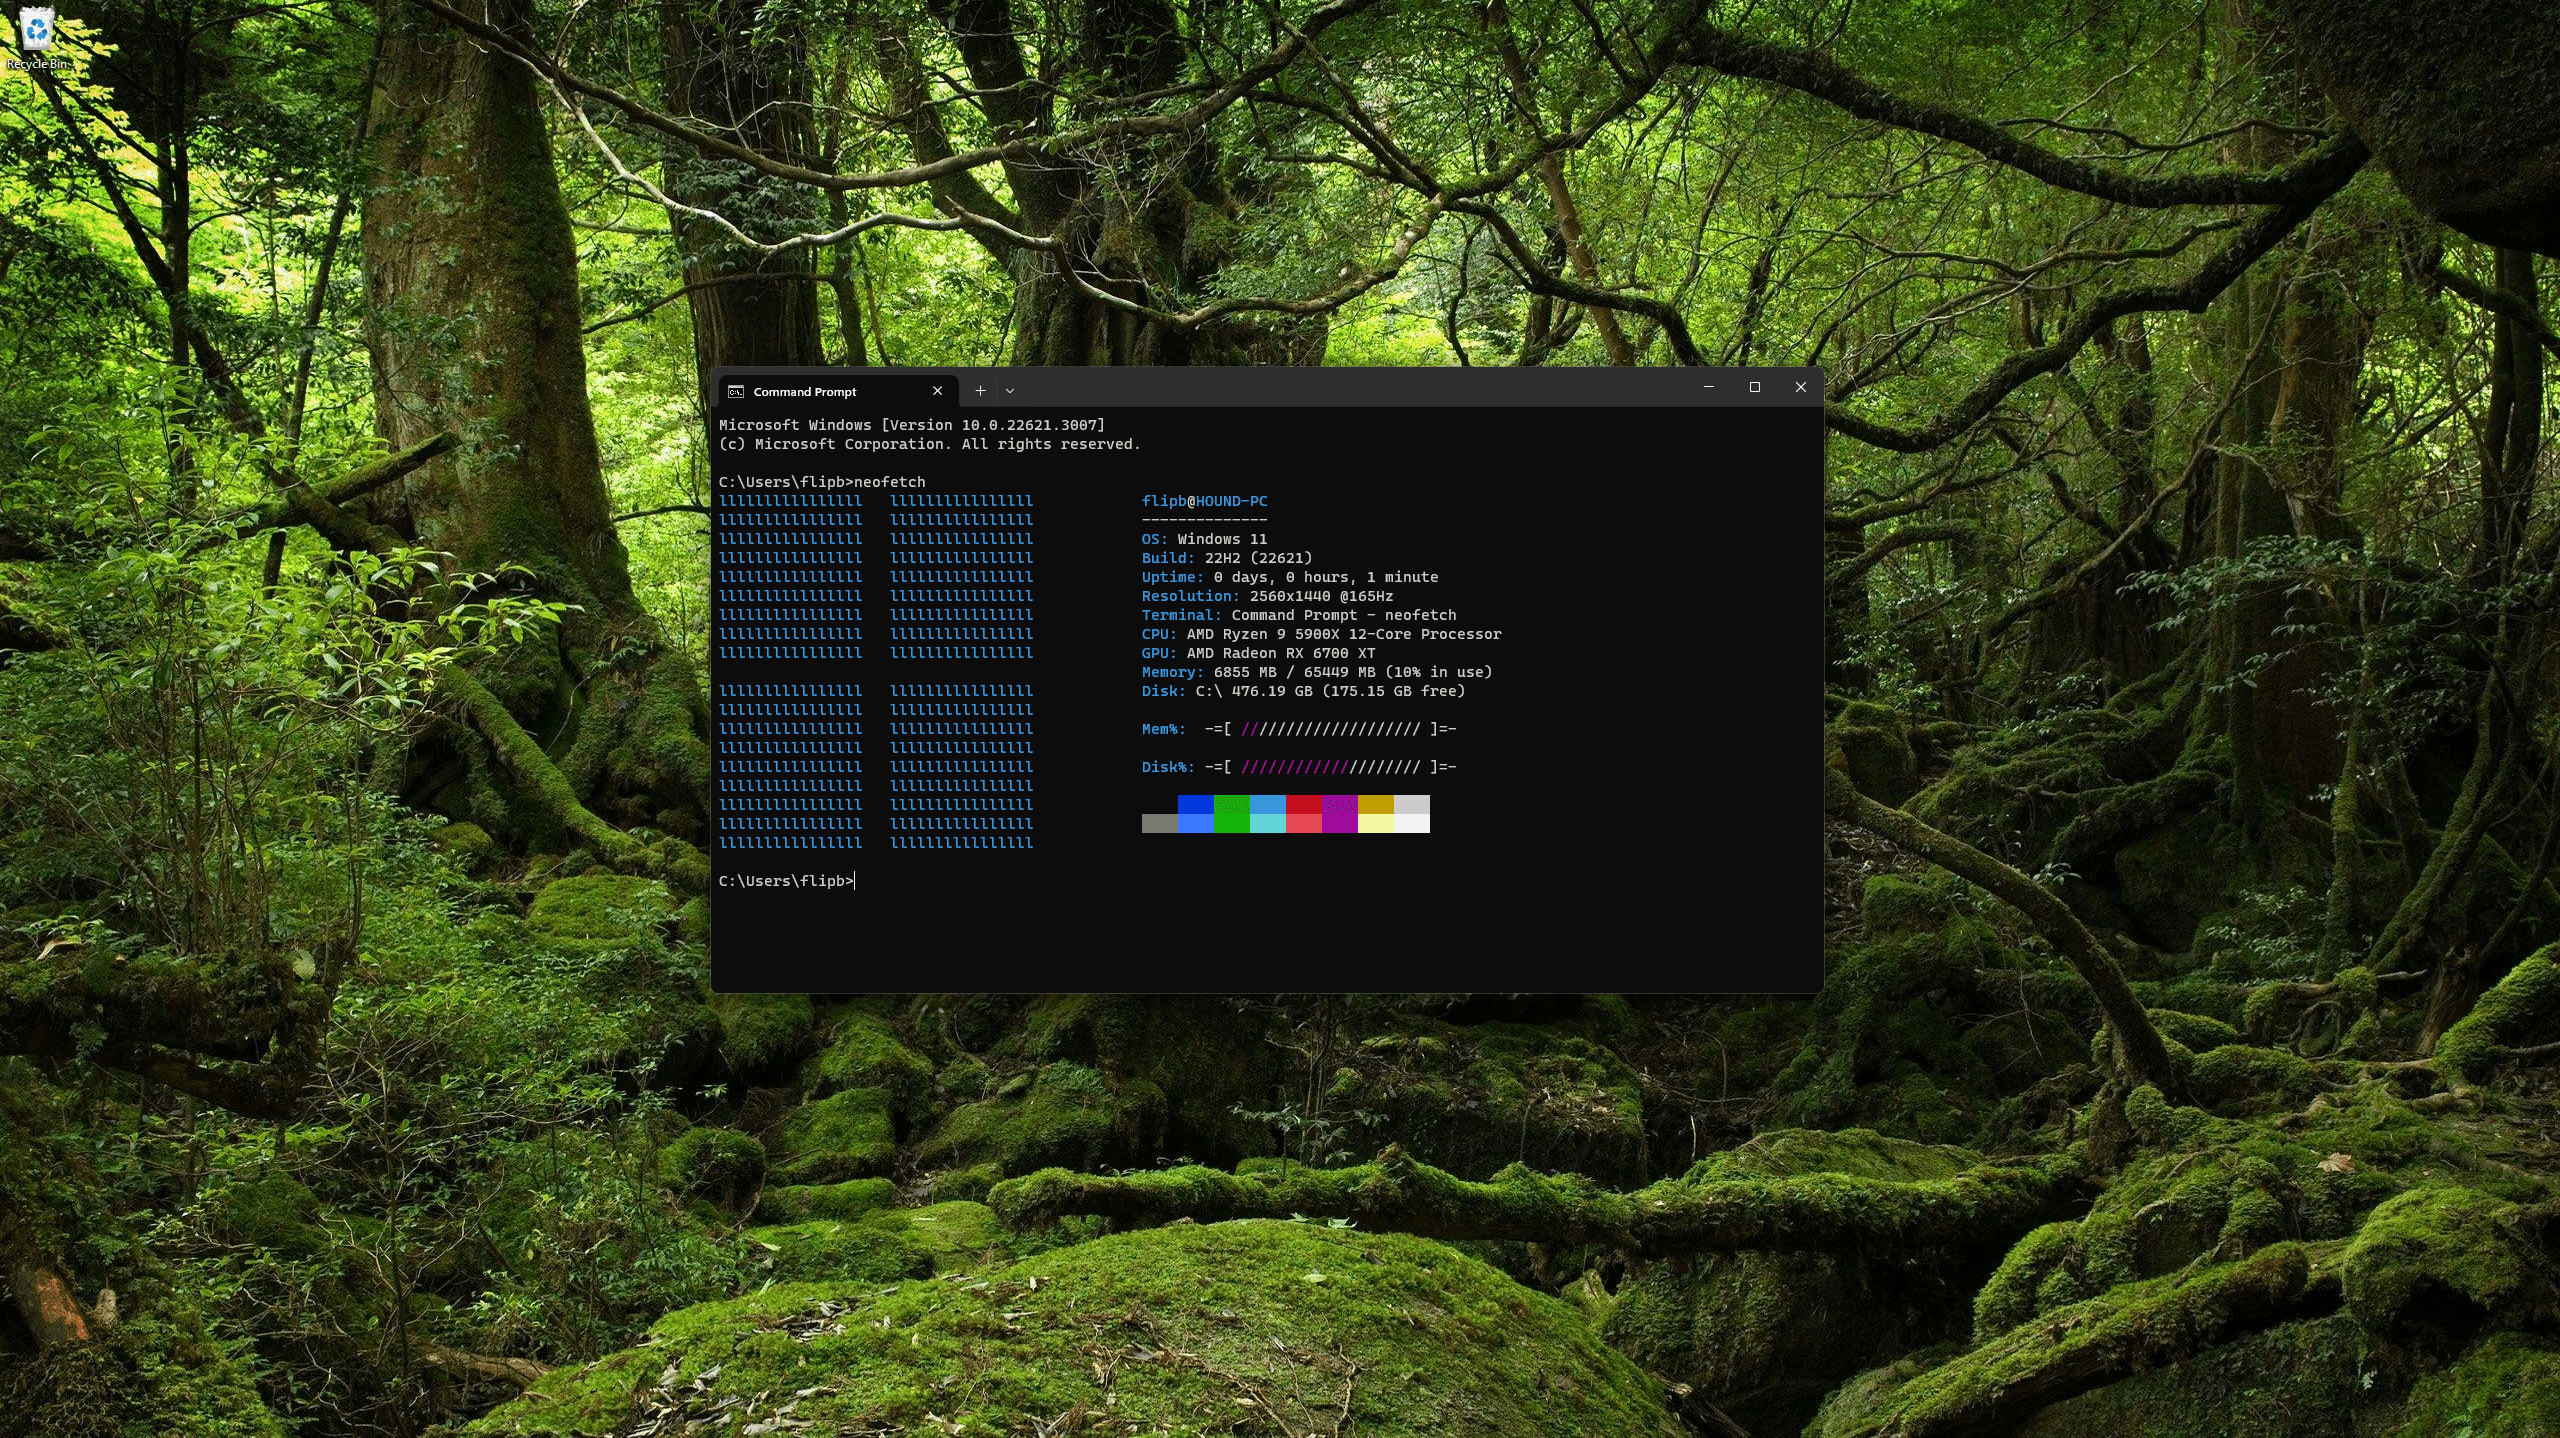Click the GPU AMD Radeon RX 6700 XT line
Viewport: 2560px width, 1438px height.
tap(1258, 653)
